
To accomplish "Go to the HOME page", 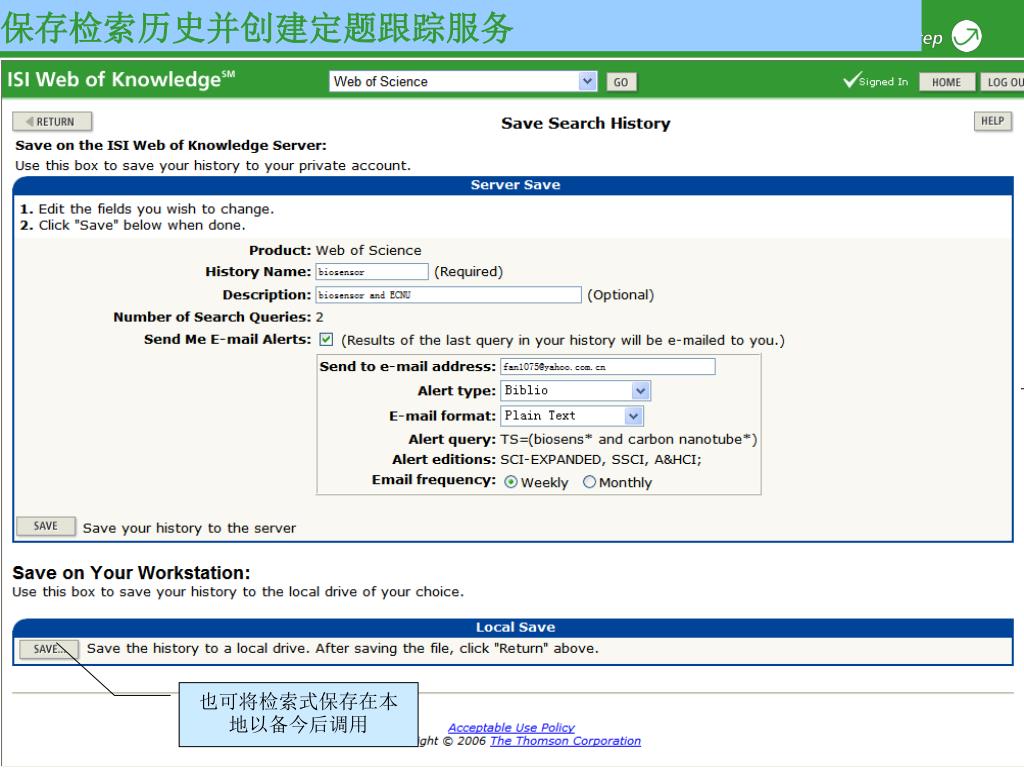I will tap(946, 82).
